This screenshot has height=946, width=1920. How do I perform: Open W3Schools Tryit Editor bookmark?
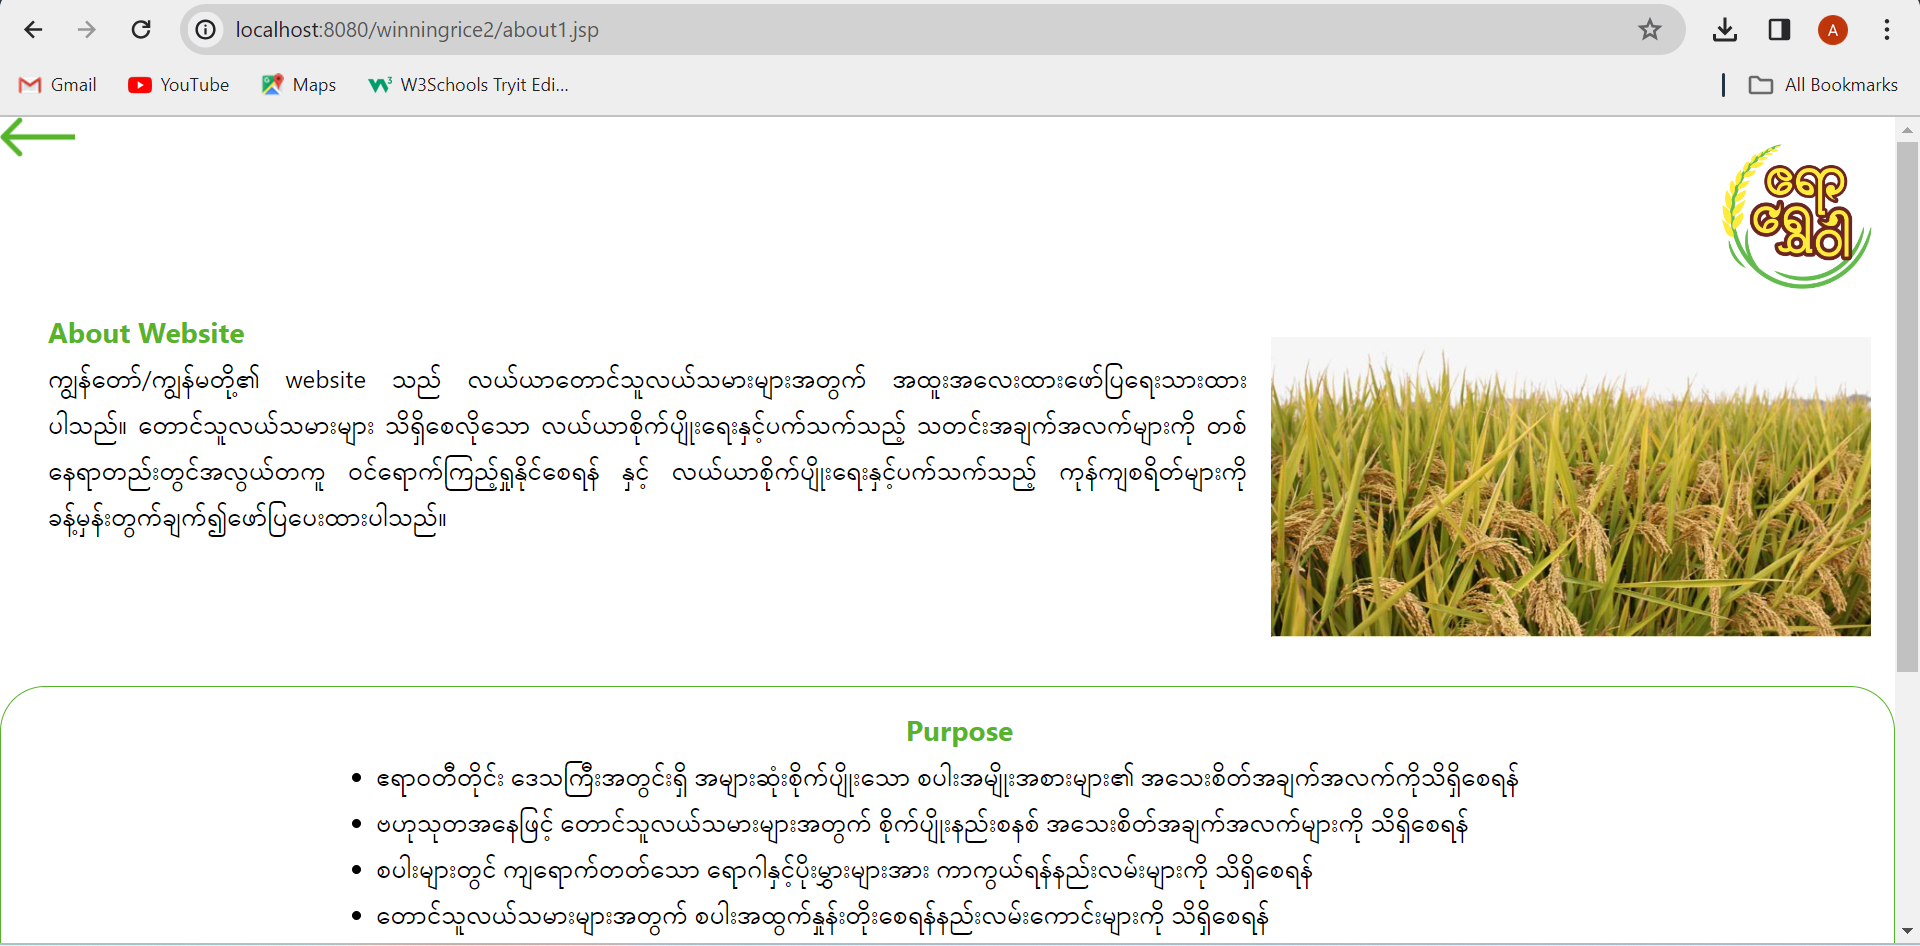coord(469,85)
